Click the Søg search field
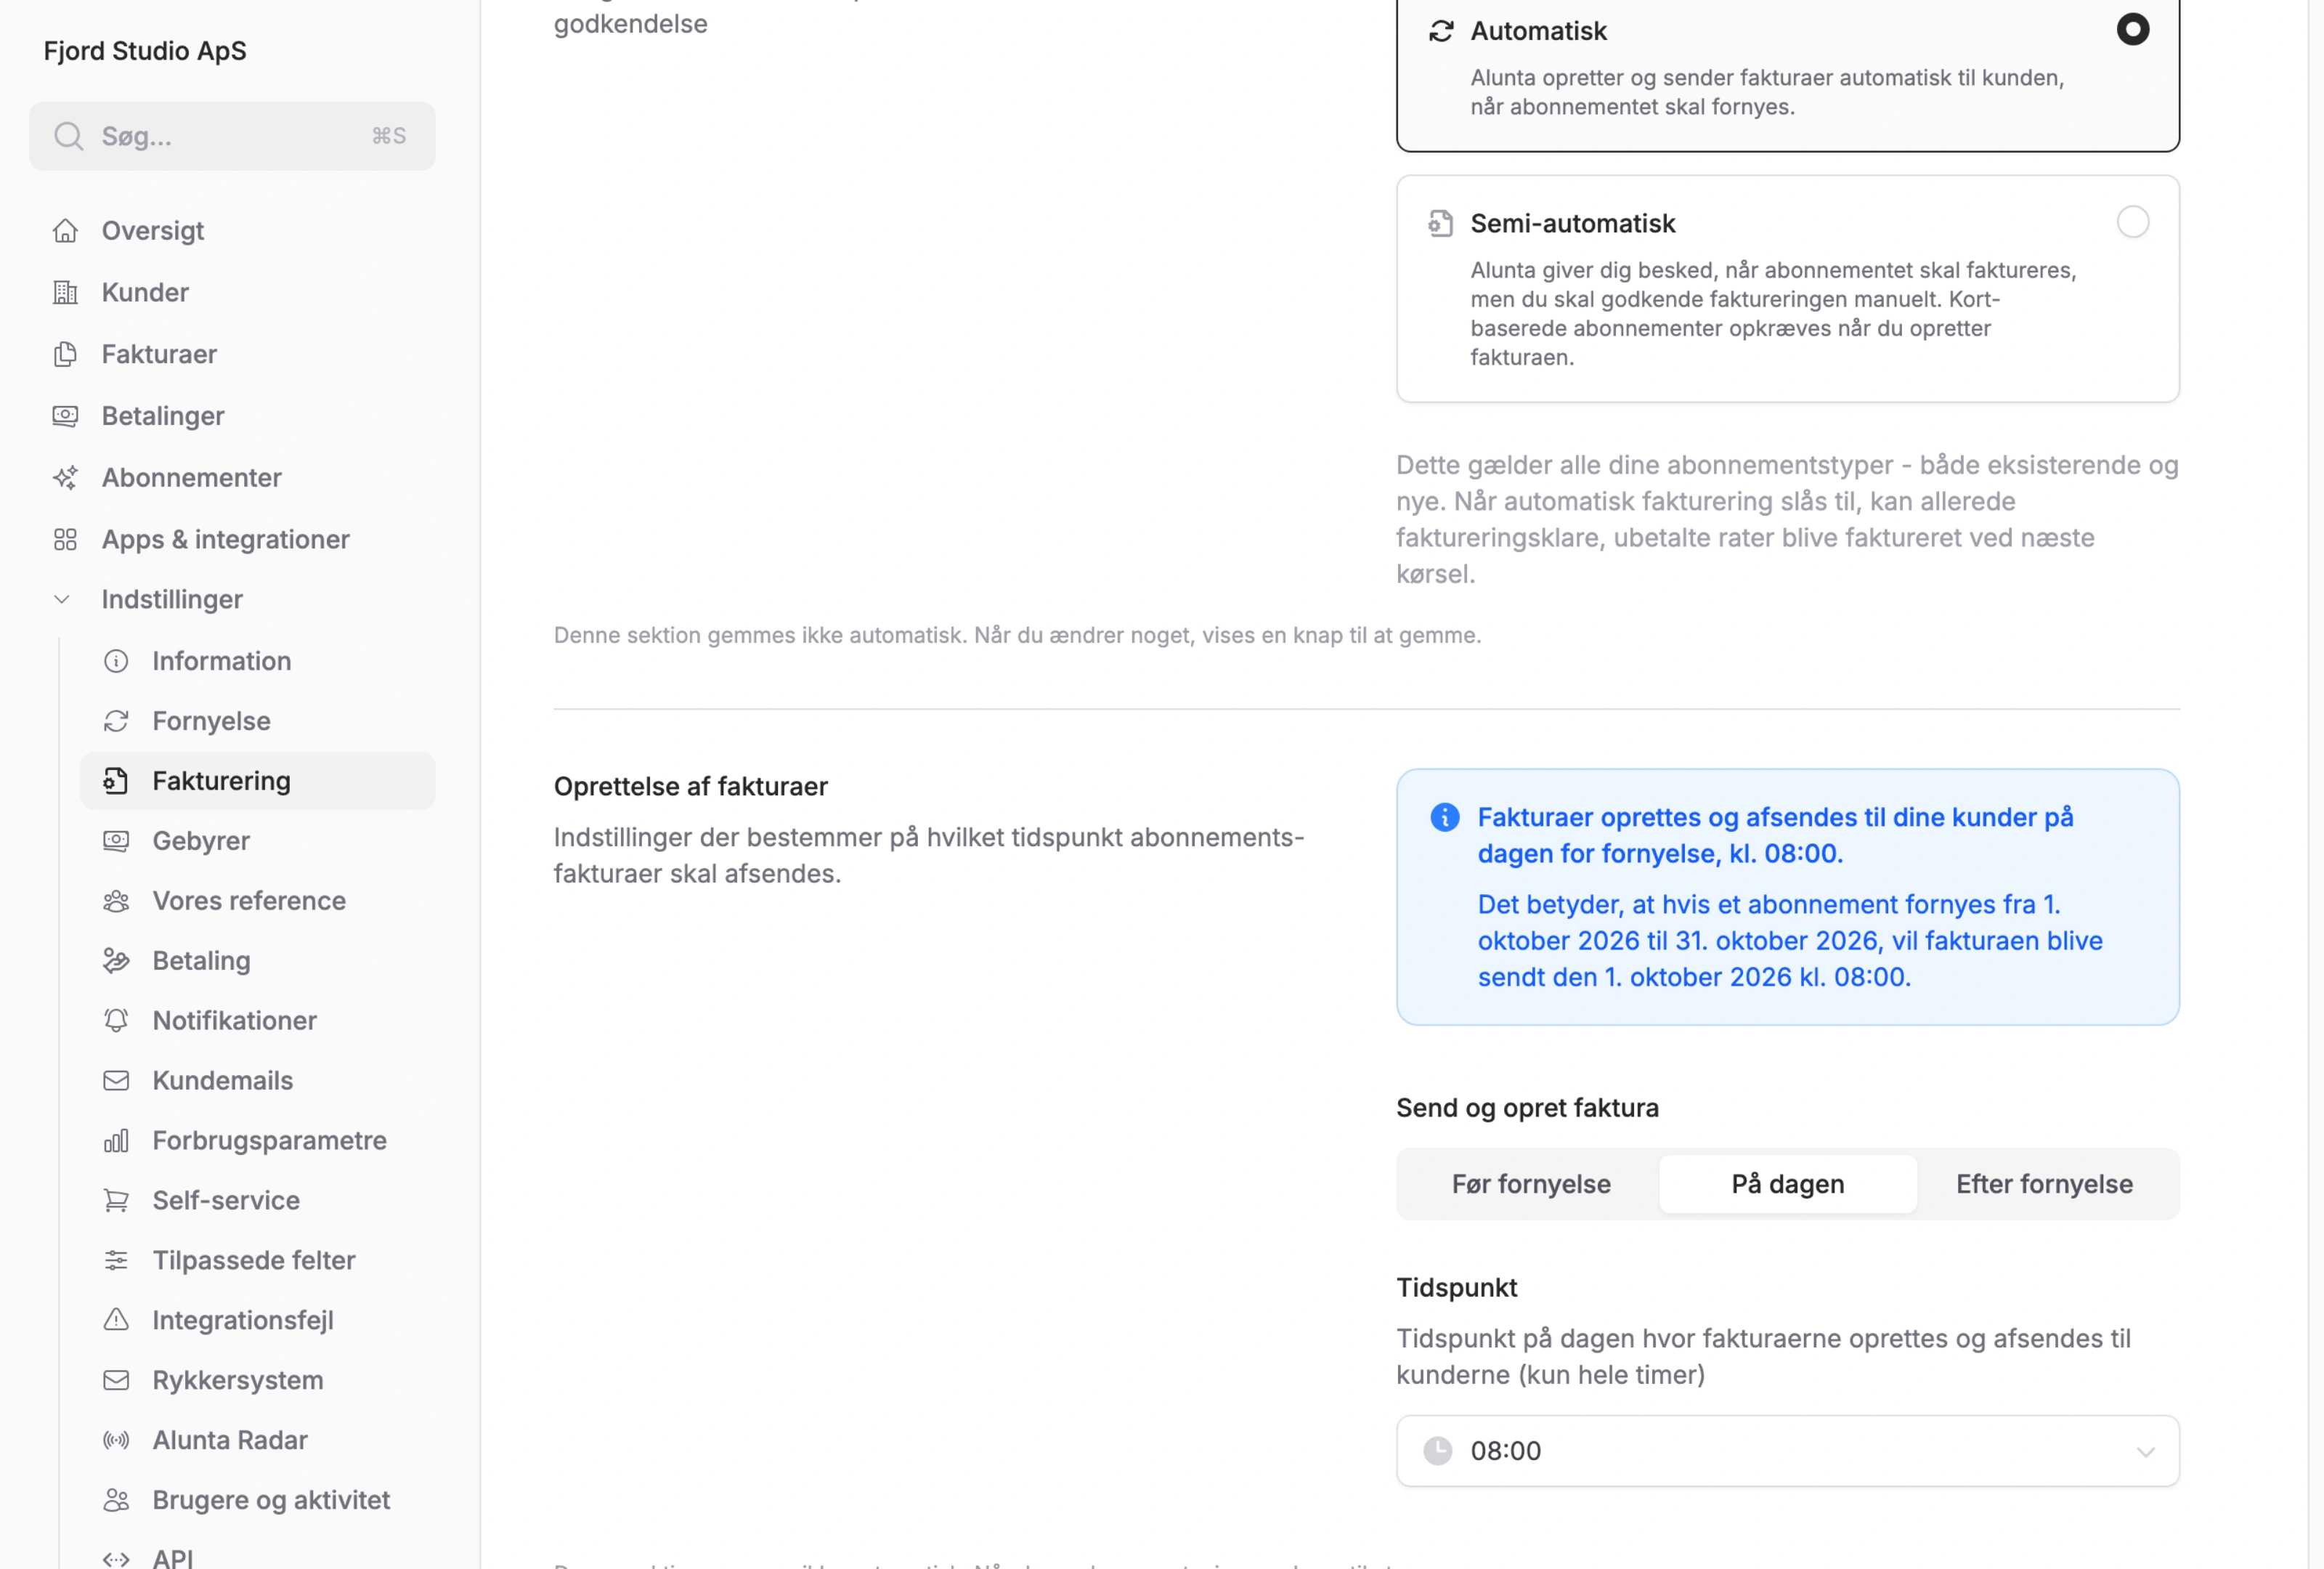 [x=232, y=137]
